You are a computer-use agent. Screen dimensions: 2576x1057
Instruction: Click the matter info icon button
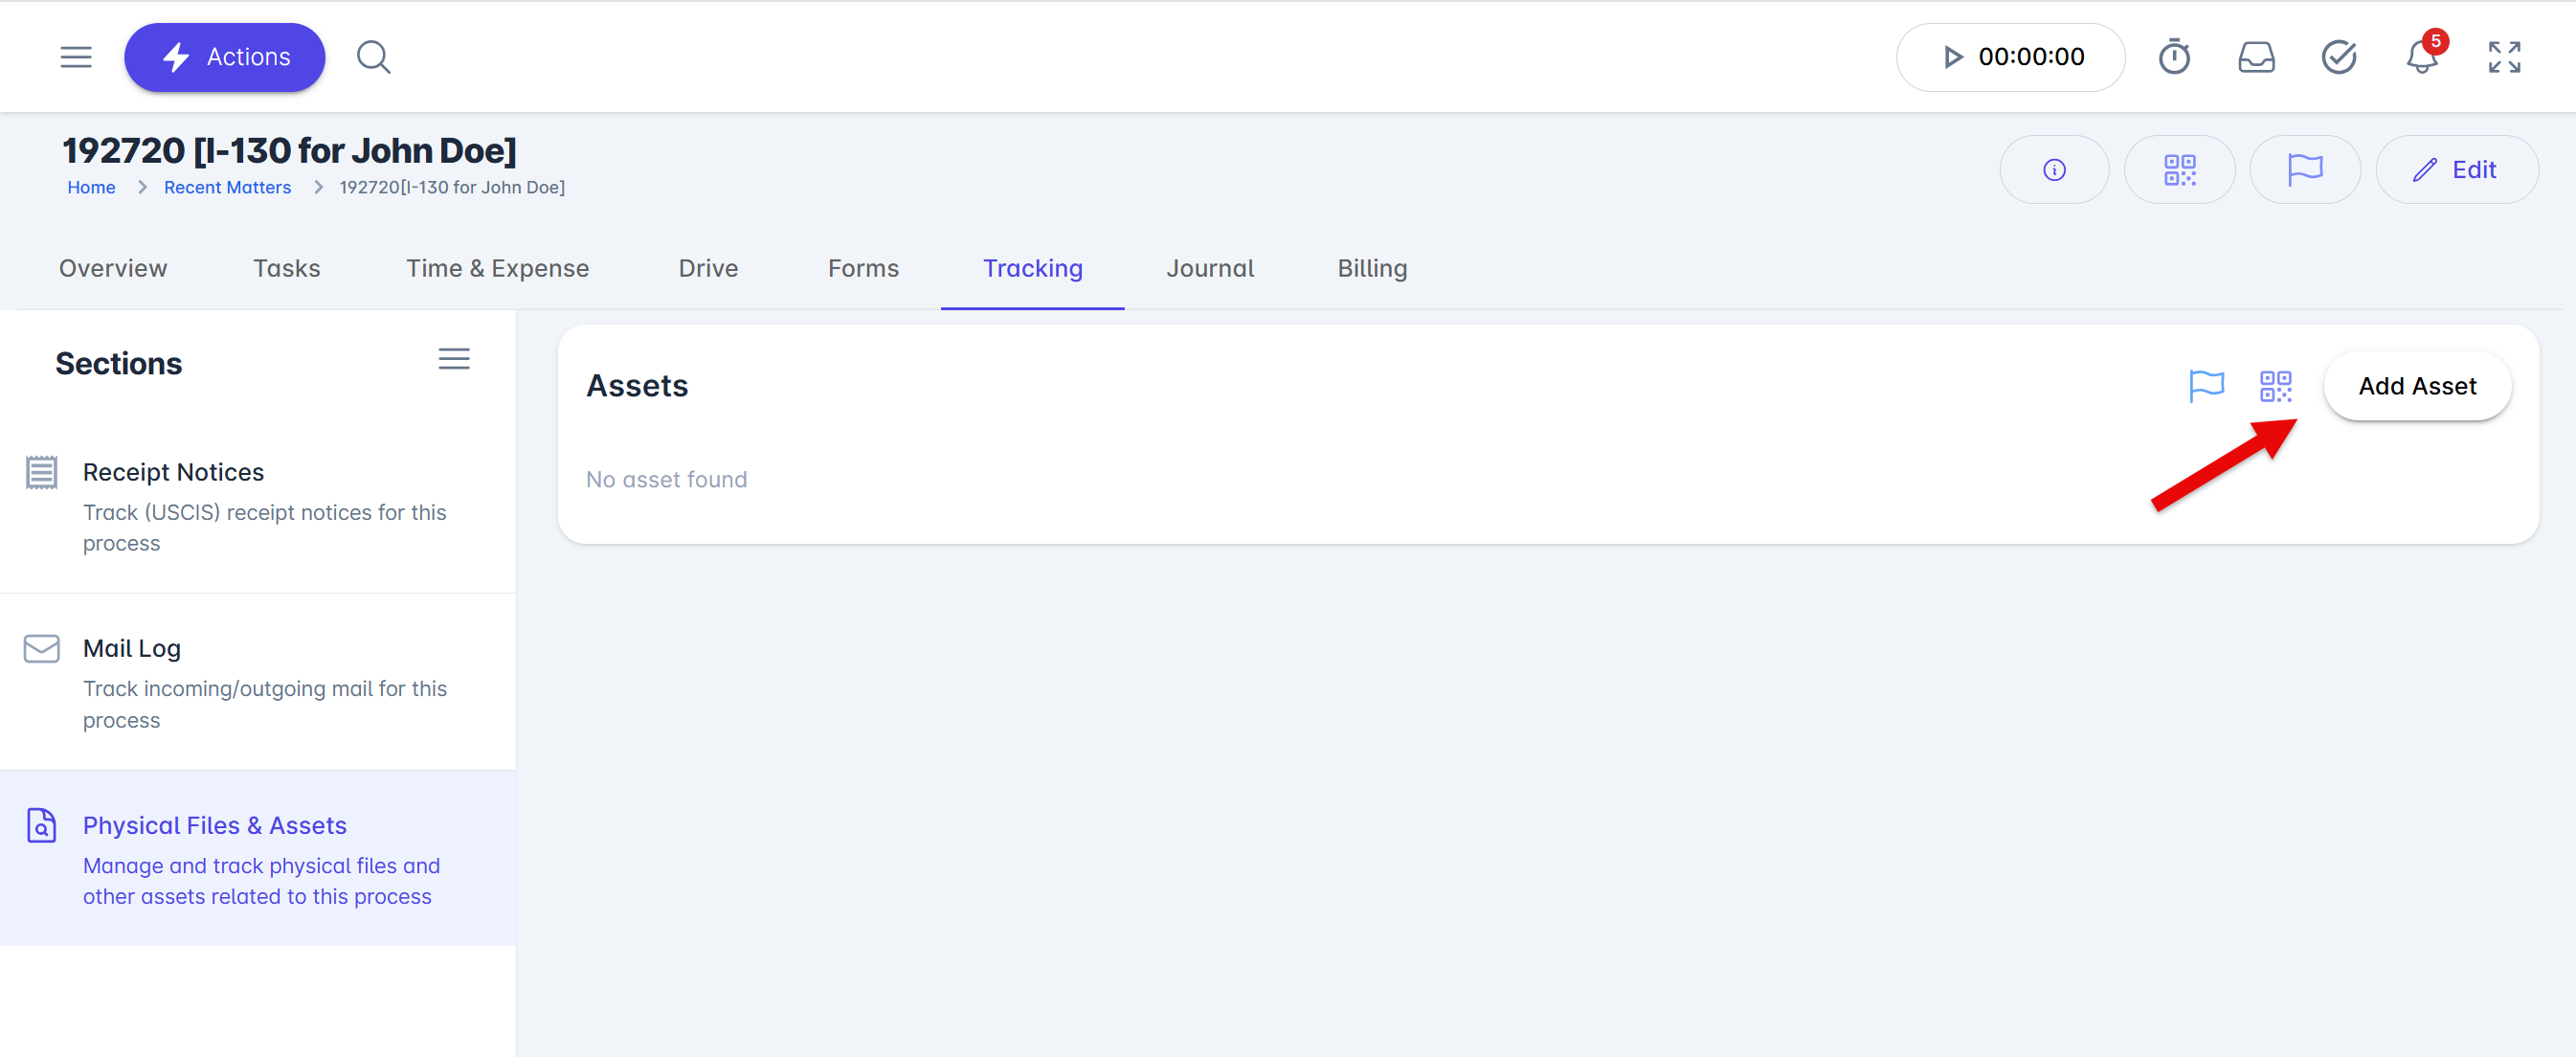tap(2054, 170)
